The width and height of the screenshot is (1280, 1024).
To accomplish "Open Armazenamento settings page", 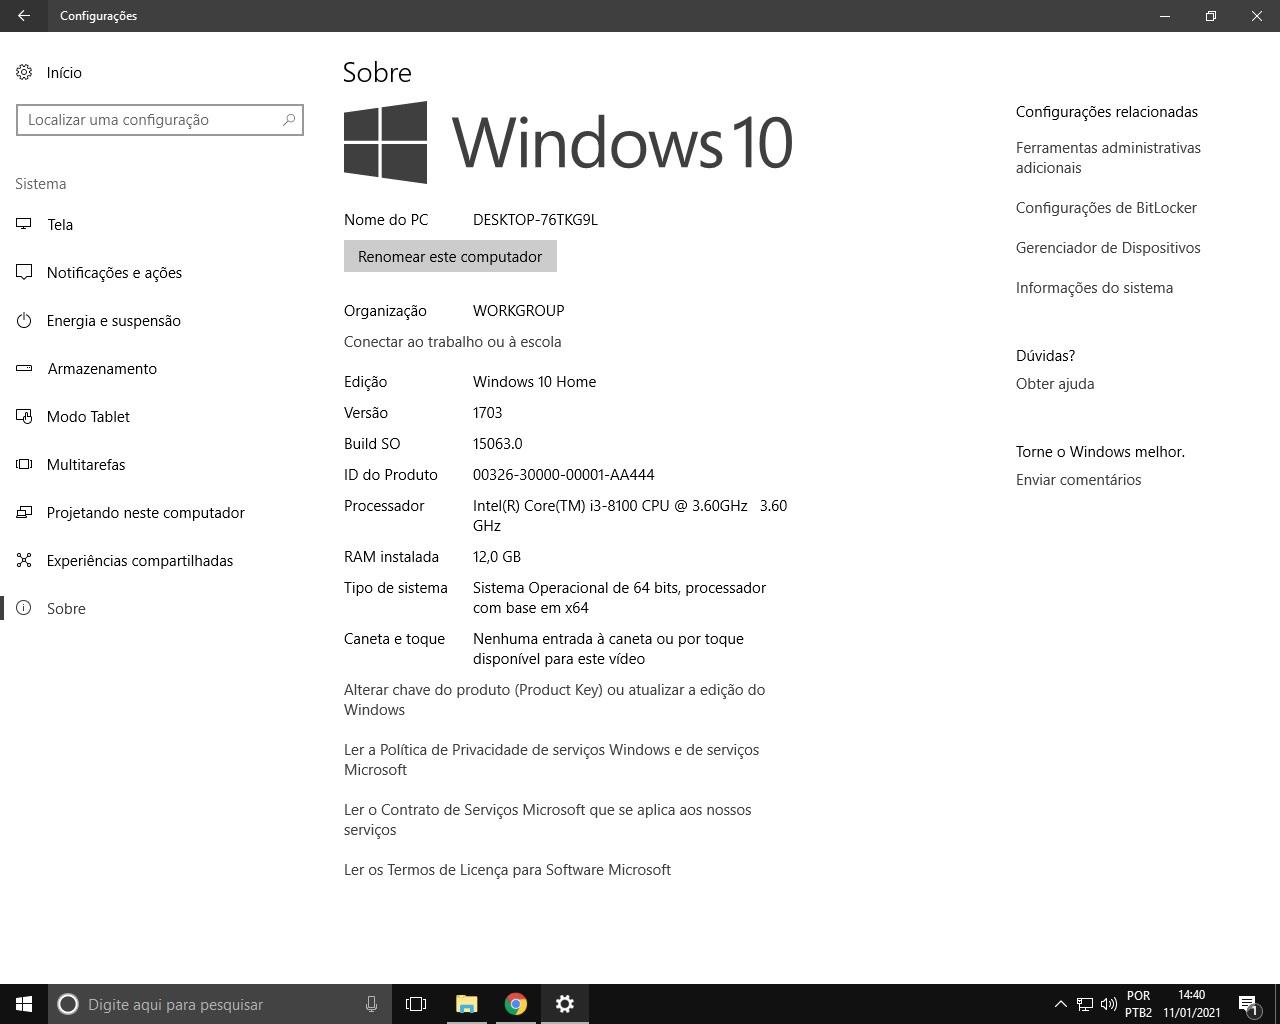I will coord(160,368).
